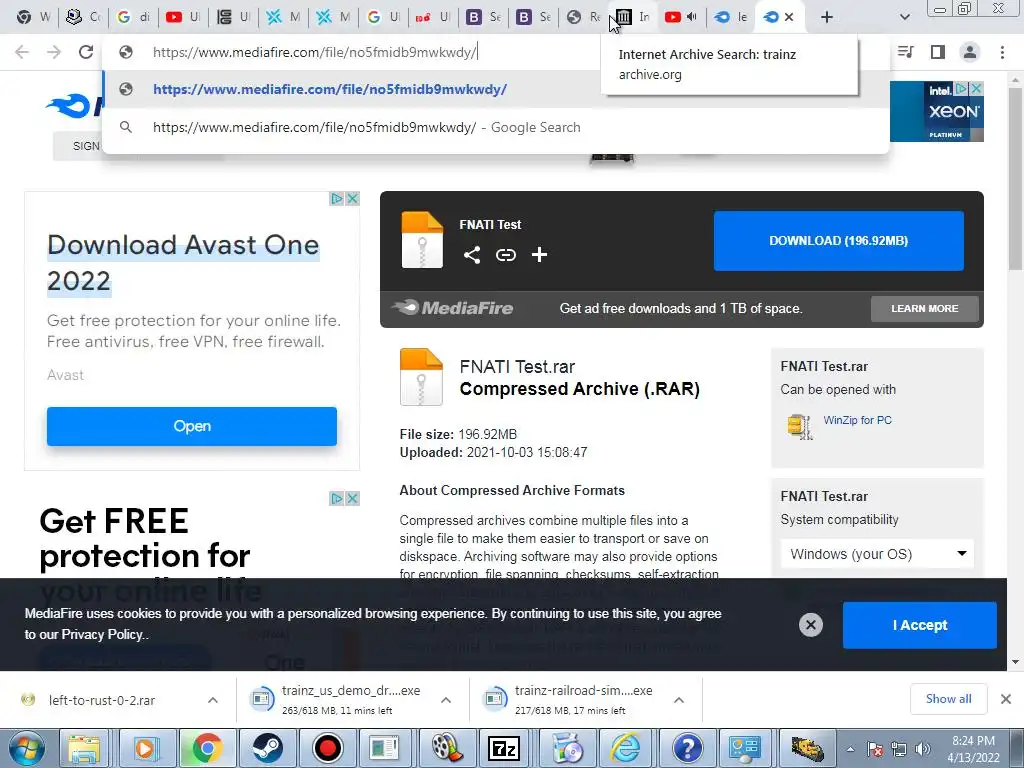
Task: Open the Windows (your OS) compatibility dropdown
Action: pyautogui.click(x=877, y=554)
